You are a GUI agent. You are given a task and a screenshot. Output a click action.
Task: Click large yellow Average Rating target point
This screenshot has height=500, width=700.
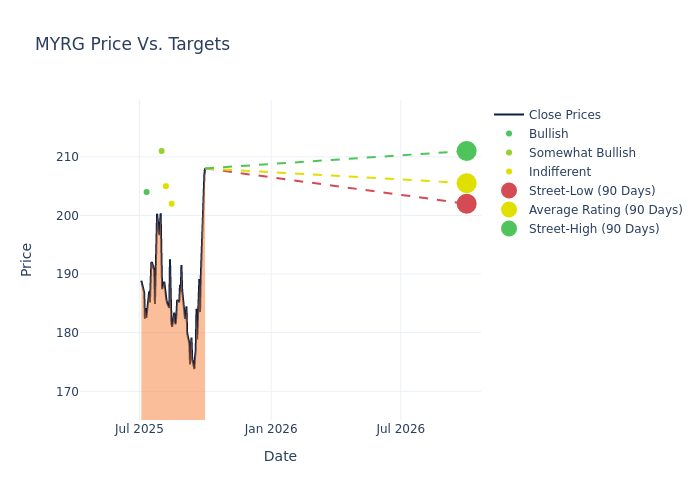466,183
